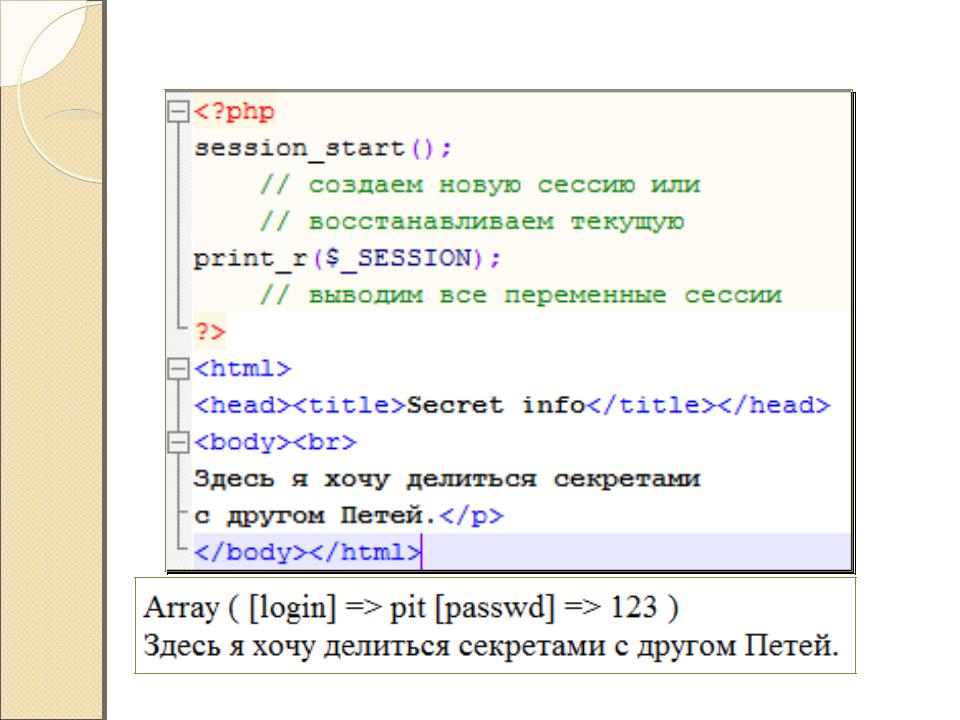Click the line 'Здесь я хочу делиться секретами'
Image resolution: width=960 pixels, height=720 pixels.
(447, 479)
